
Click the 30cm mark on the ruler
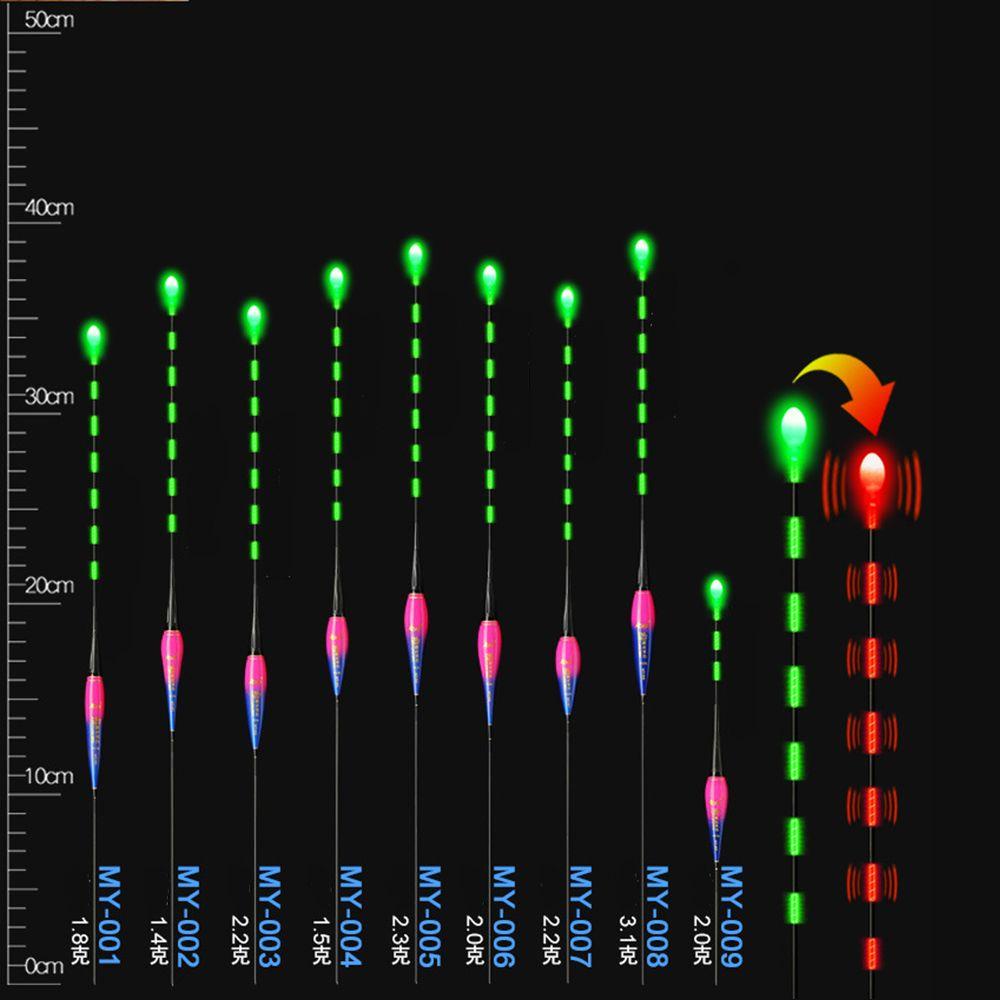tap(48, 396)
